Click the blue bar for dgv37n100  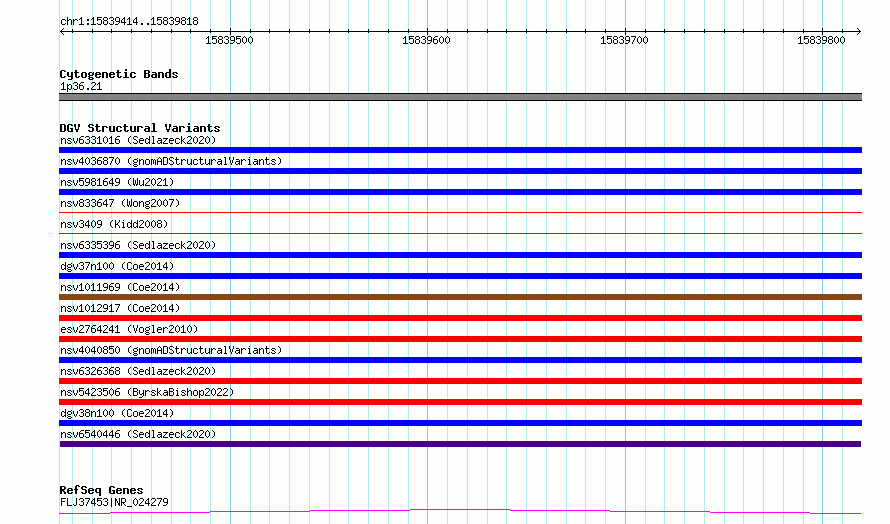click(460, 276)
